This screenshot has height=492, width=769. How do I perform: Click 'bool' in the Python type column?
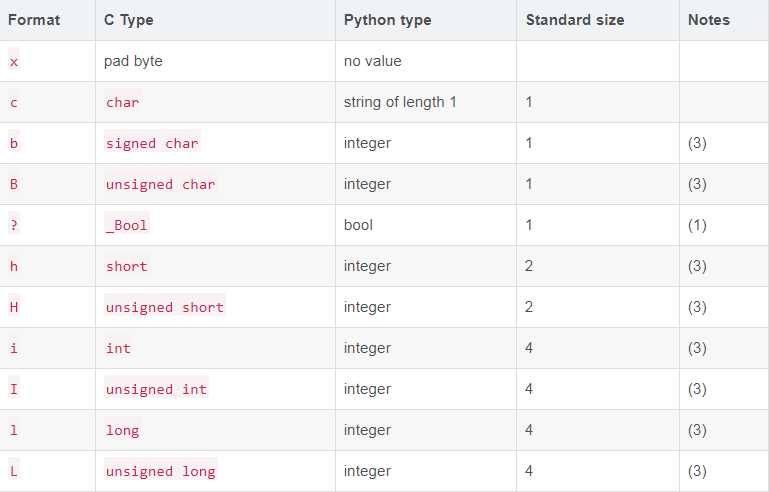click(x=358, y=225)
